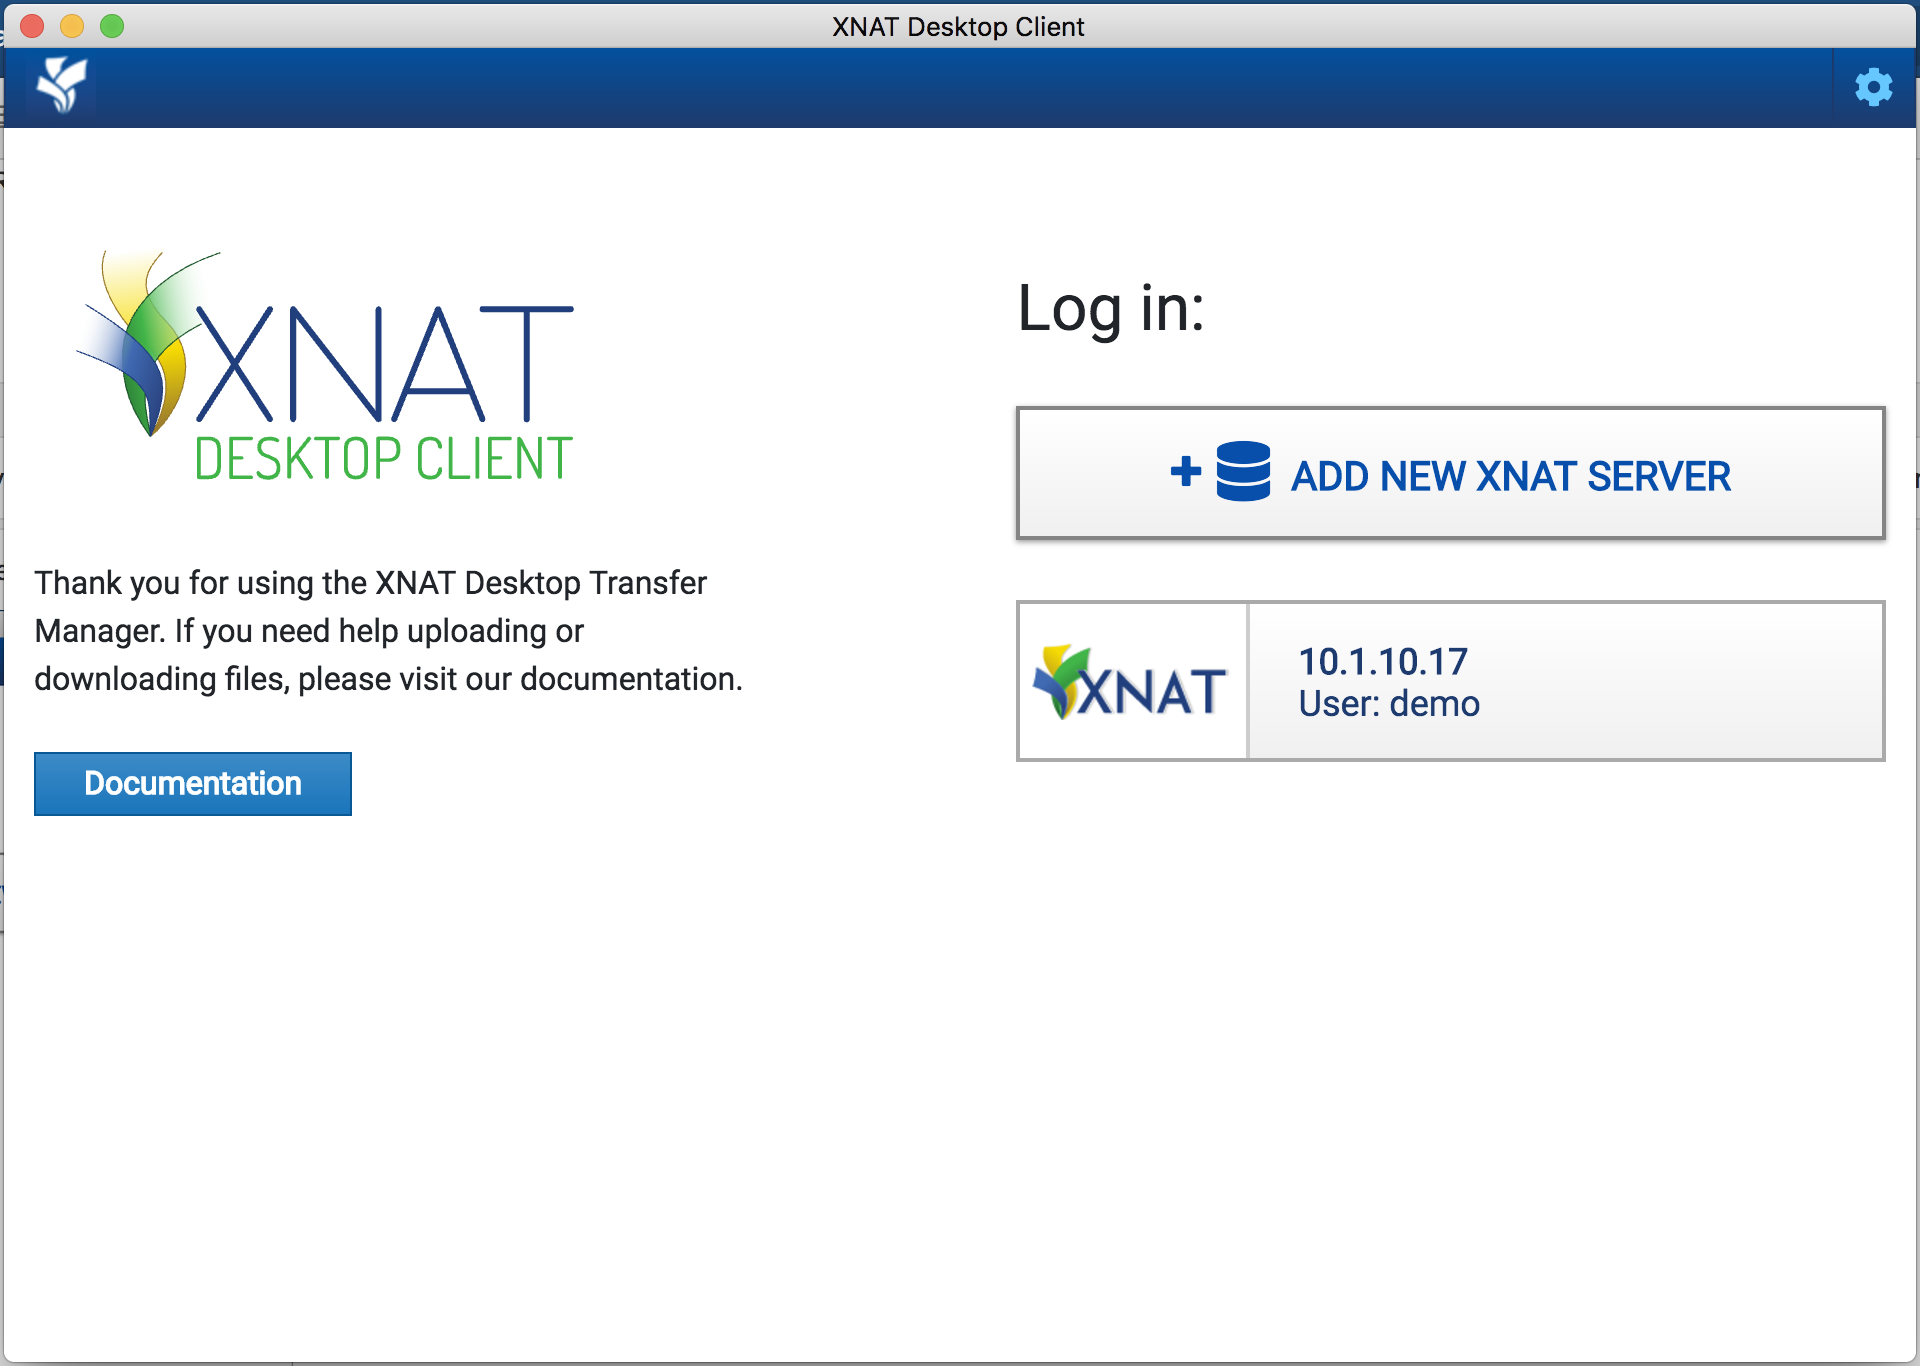Open the Documentation button
The height and width of the screenshot is (1366, 1920).
(x=193, y=784)
